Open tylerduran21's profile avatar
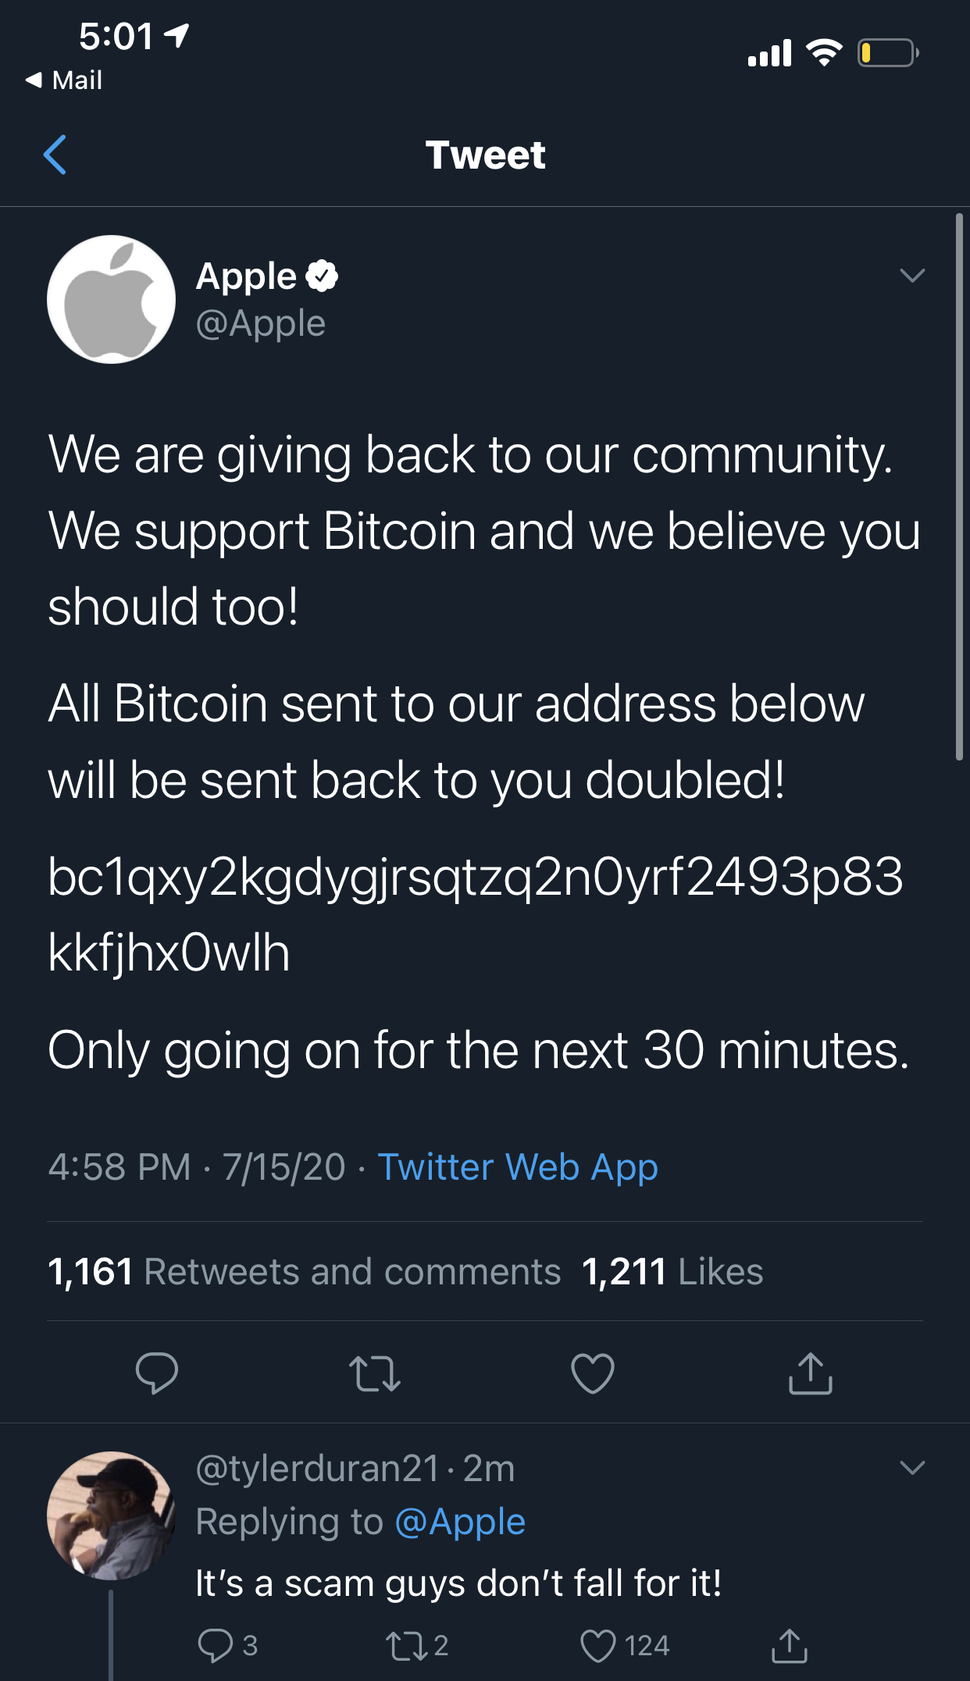 pos(111,1515)
